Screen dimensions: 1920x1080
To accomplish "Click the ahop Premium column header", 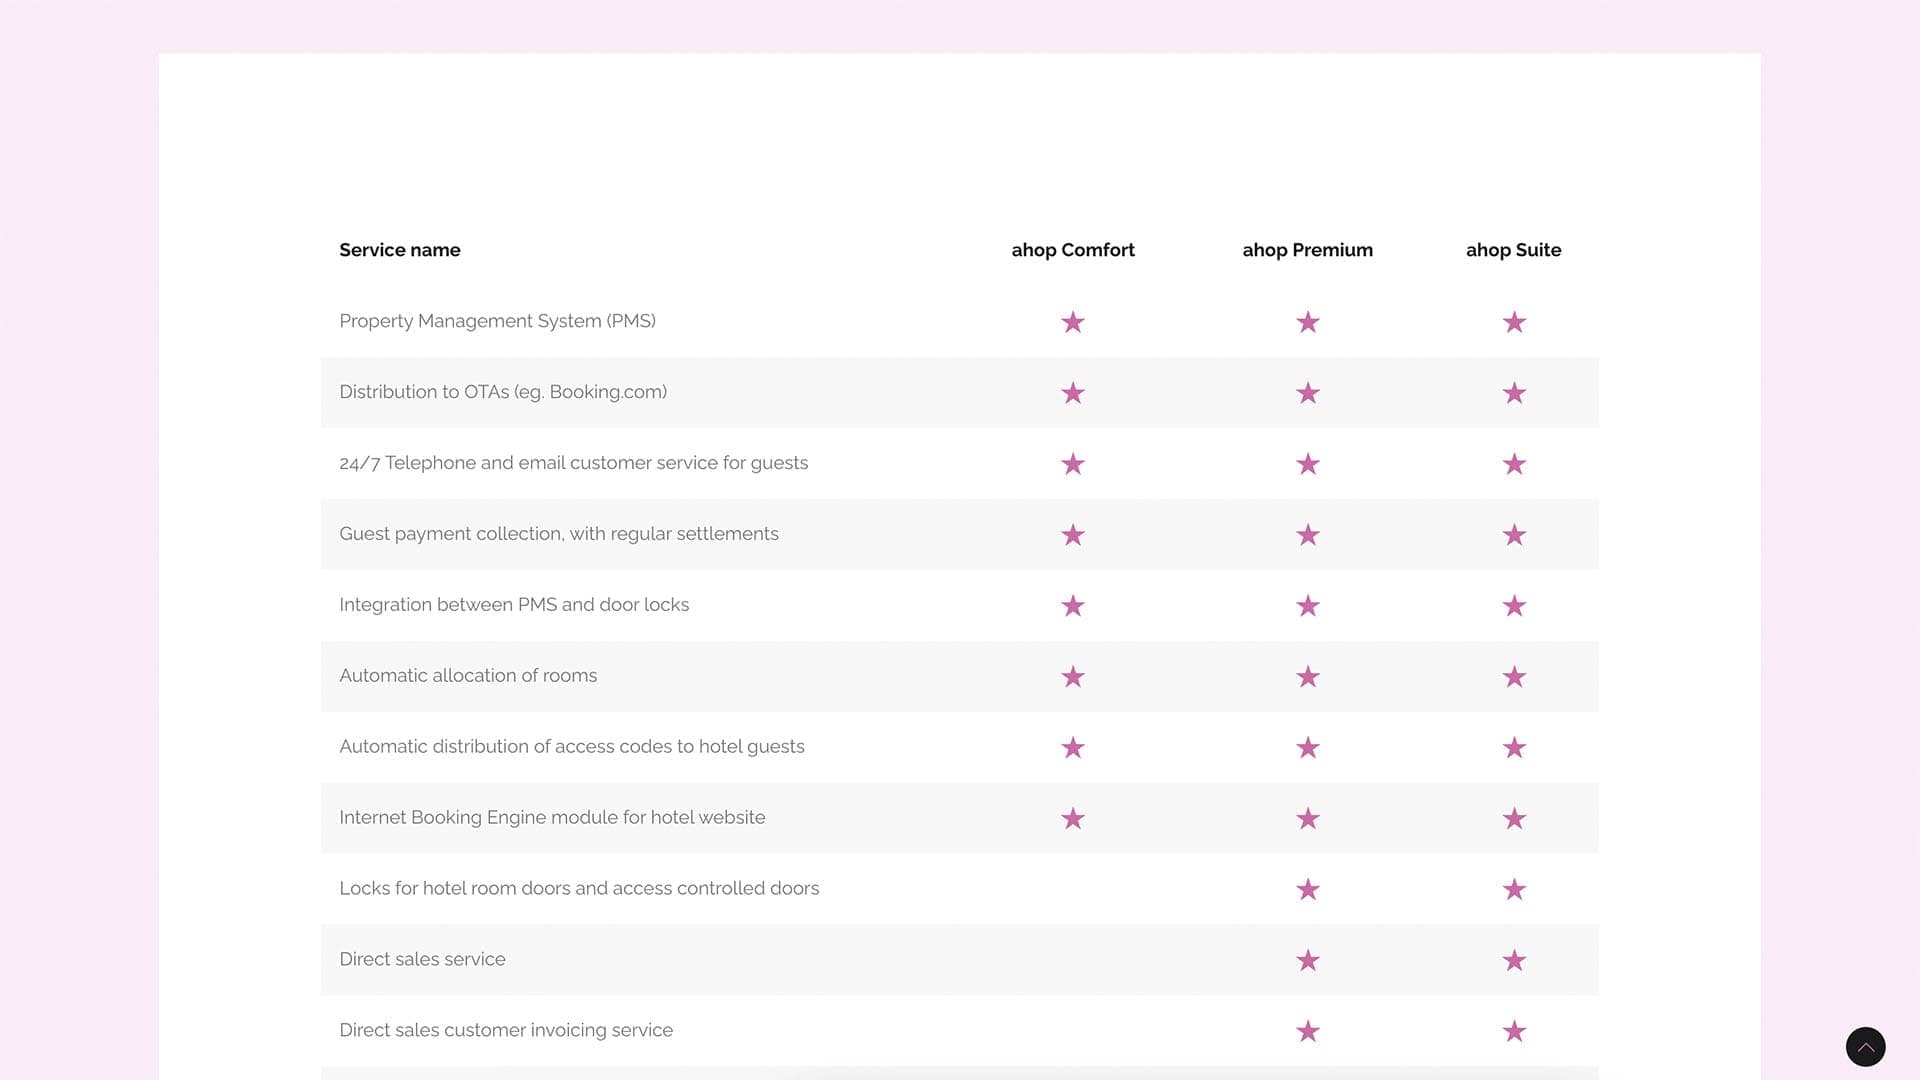I will (1308, 250).
